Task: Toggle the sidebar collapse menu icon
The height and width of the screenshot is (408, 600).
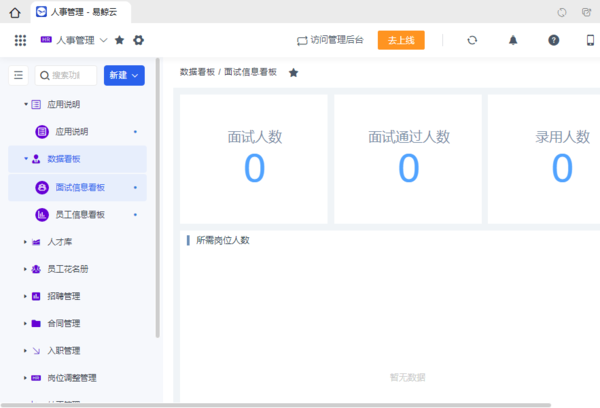Action: tap(18, 75)
